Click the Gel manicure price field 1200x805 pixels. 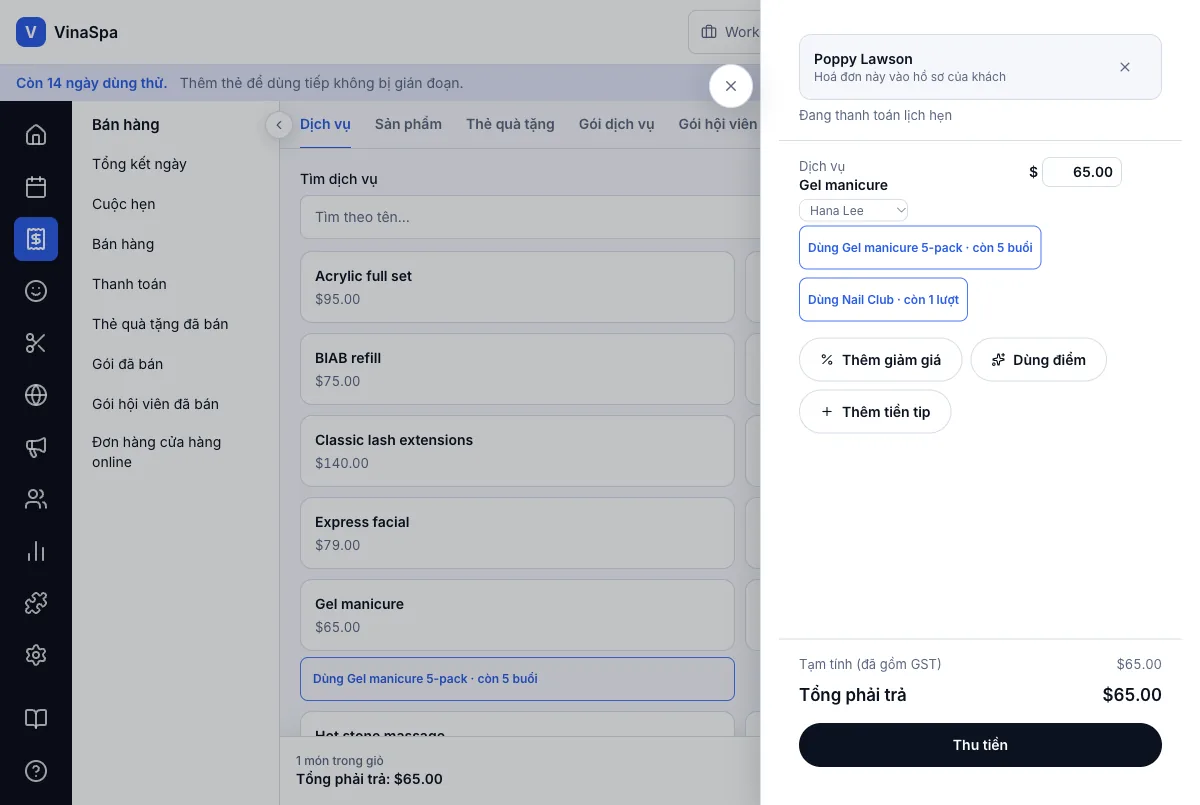(1081, 172)
